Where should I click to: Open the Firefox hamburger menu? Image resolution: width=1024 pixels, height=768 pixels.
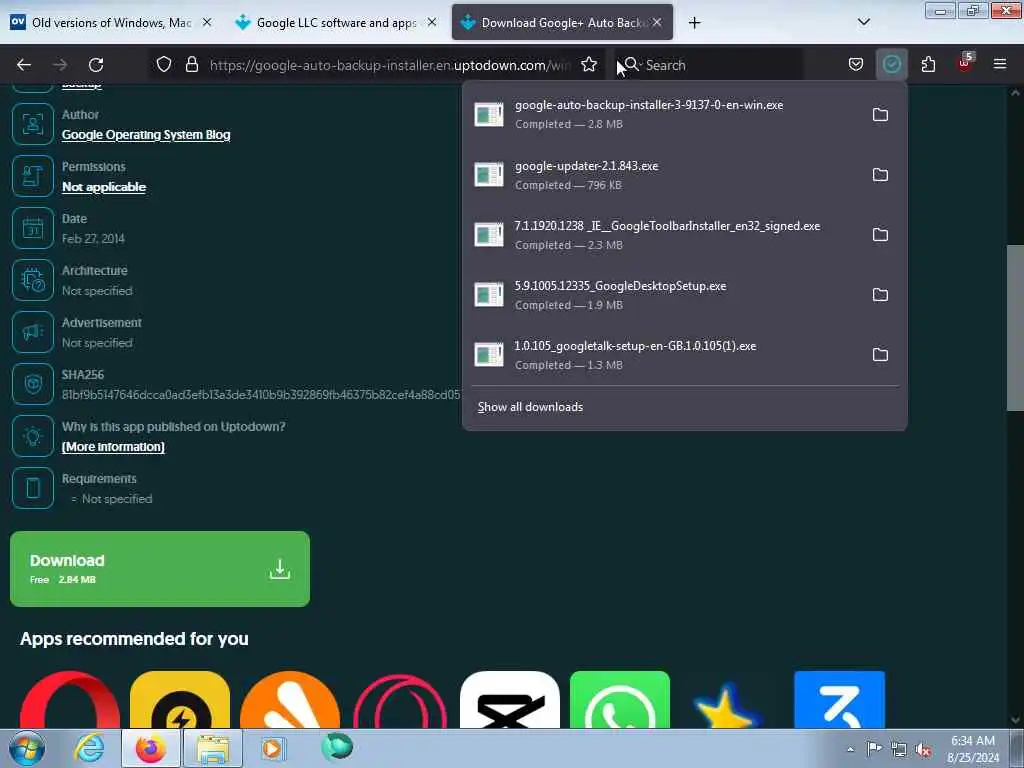pos(999,65)
